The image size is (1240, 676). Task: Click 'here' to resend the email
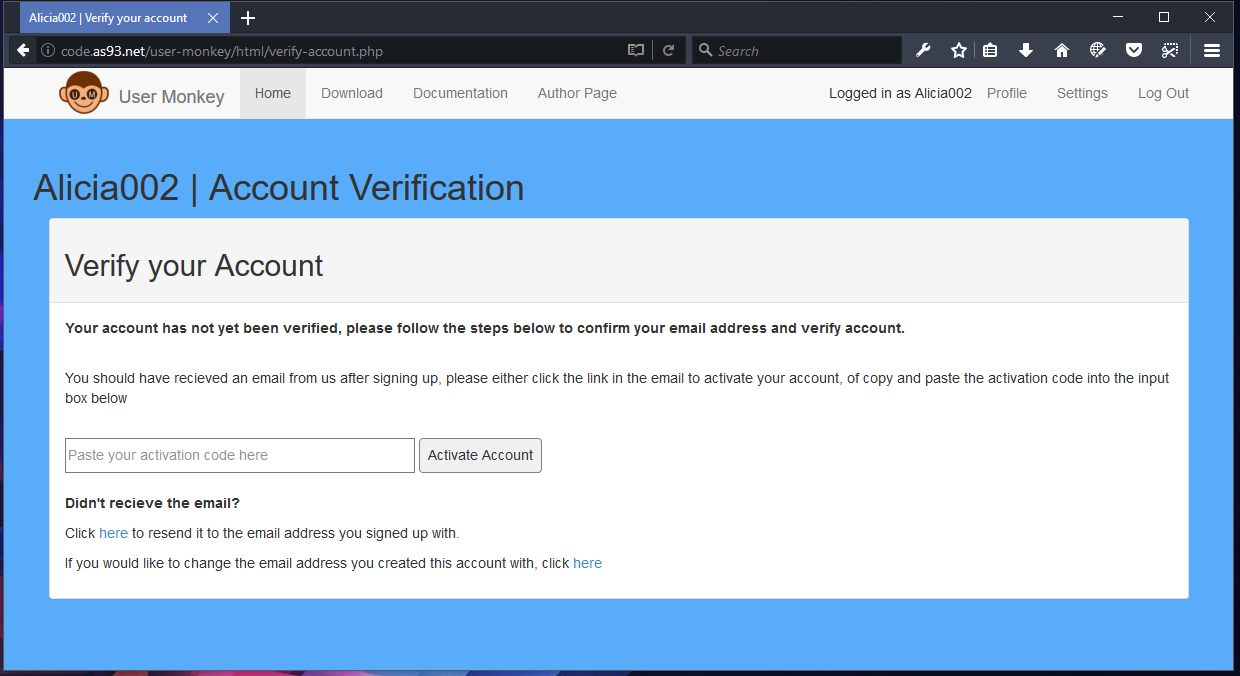(113, 533)
